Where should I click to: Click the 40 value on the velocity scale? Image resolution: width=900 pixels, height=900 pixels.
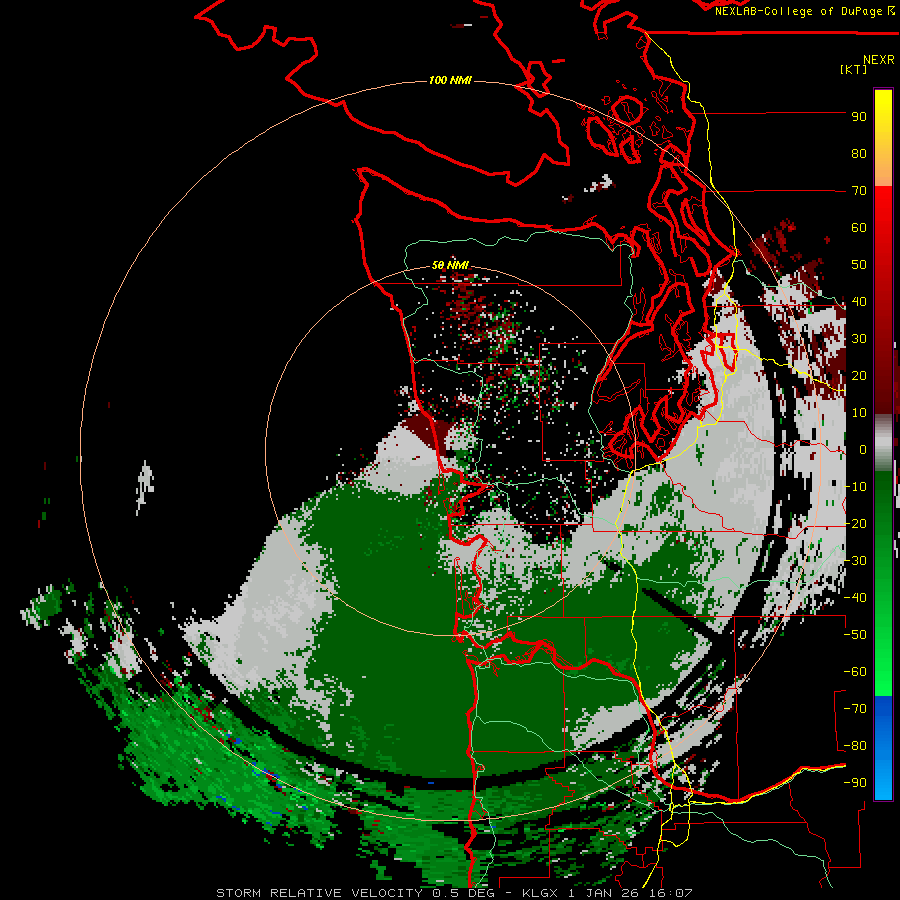[x=859, y=302]
